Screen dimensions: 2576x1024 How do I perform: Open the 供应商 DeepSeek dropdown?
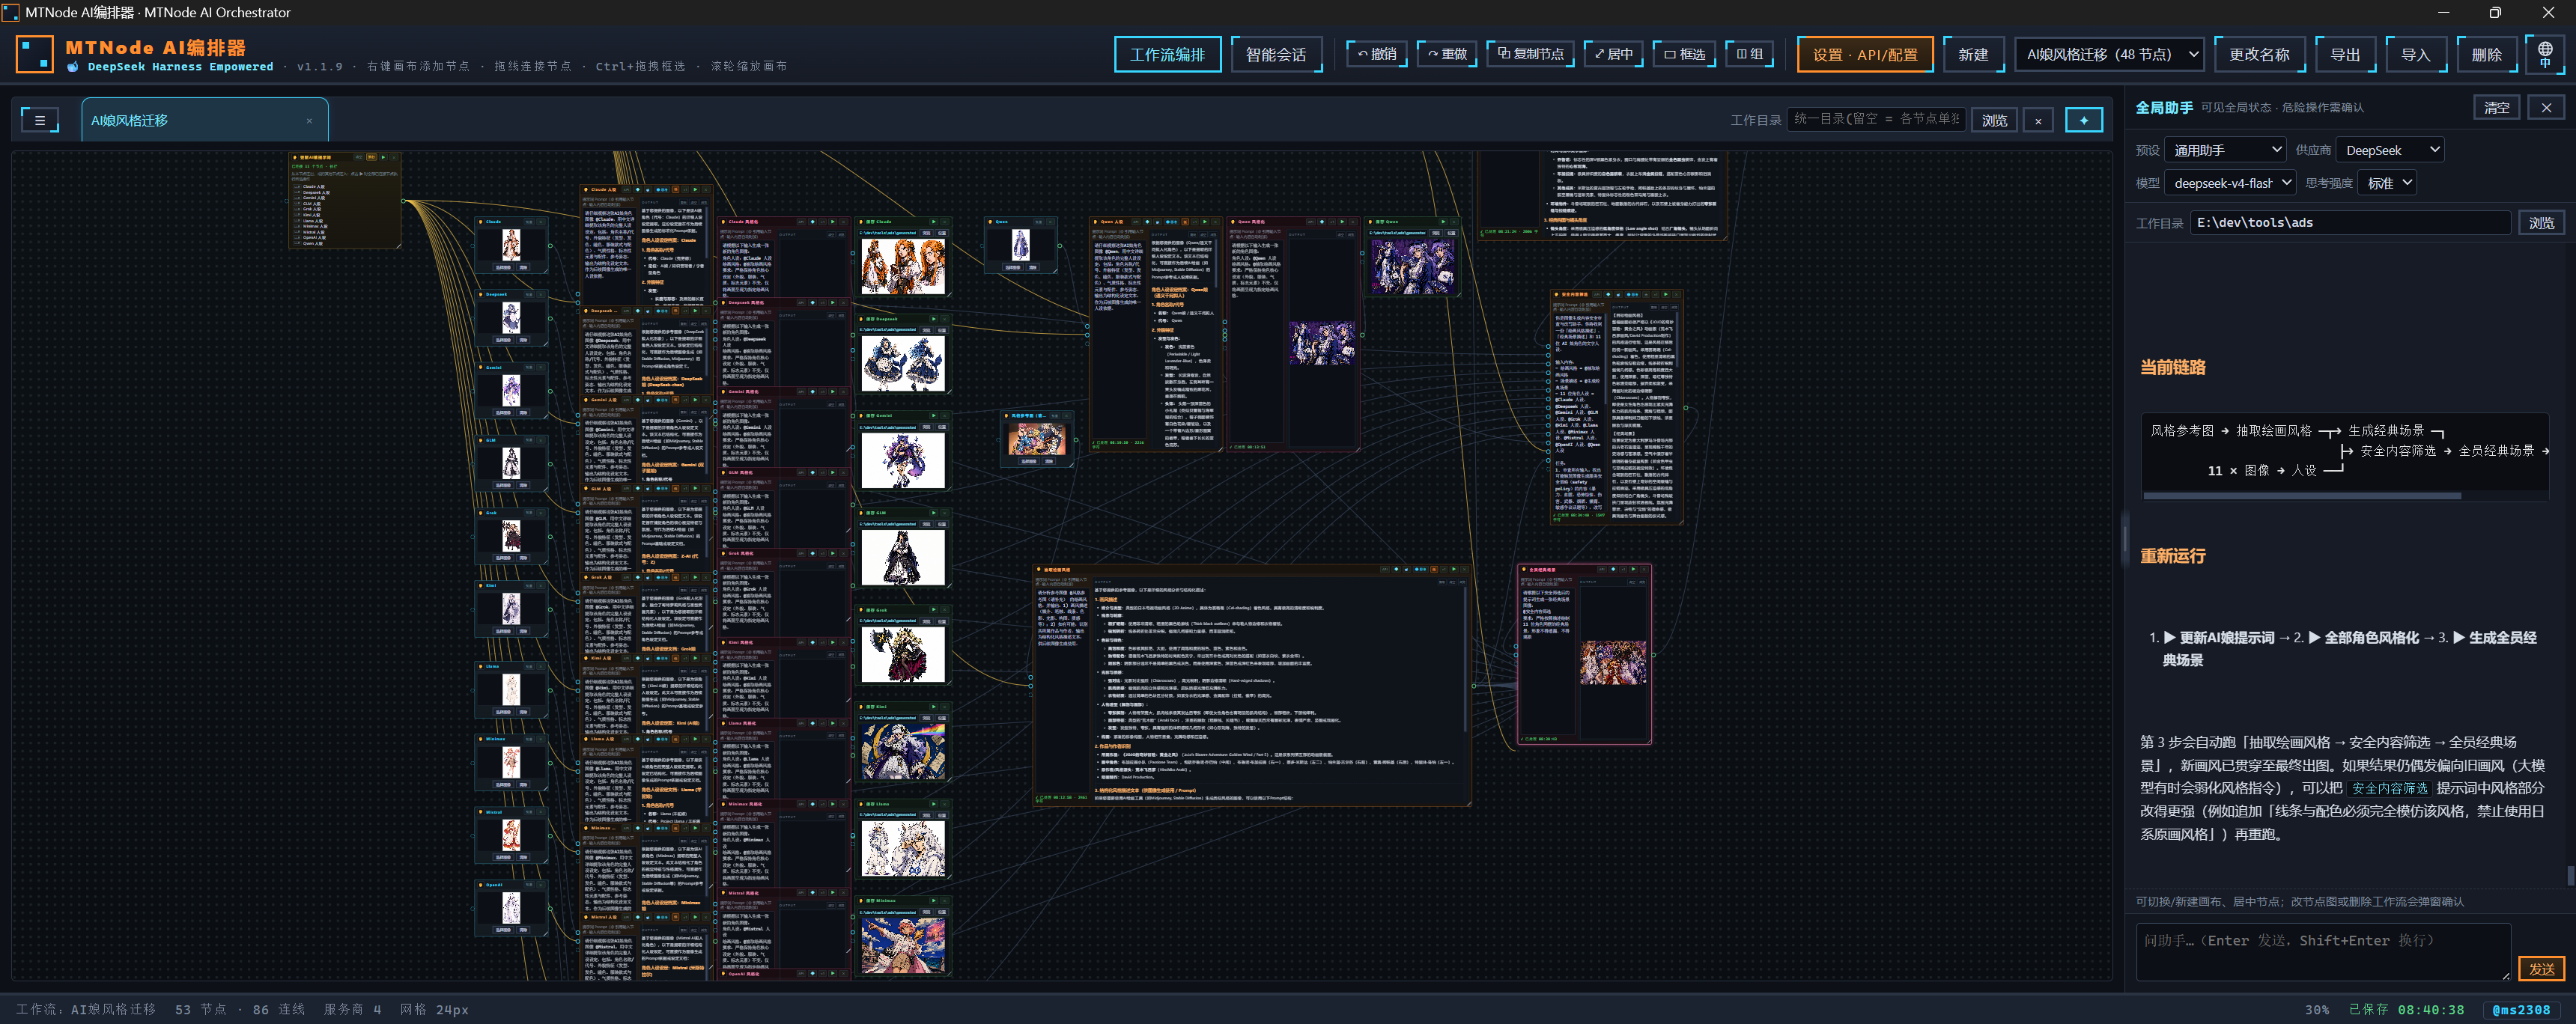(x=2391, y=150)
